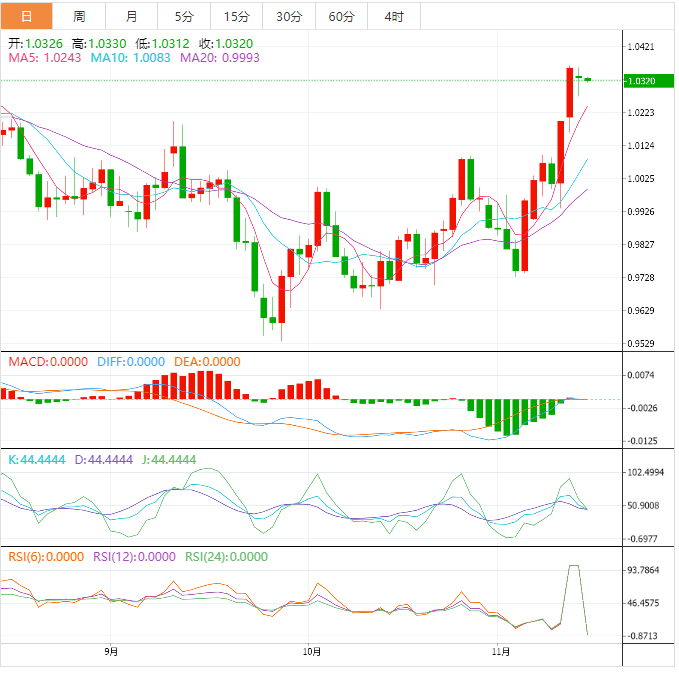Screen dimensions: 679x676
Task: Click the 9月 date axis label
Action: 111,651
